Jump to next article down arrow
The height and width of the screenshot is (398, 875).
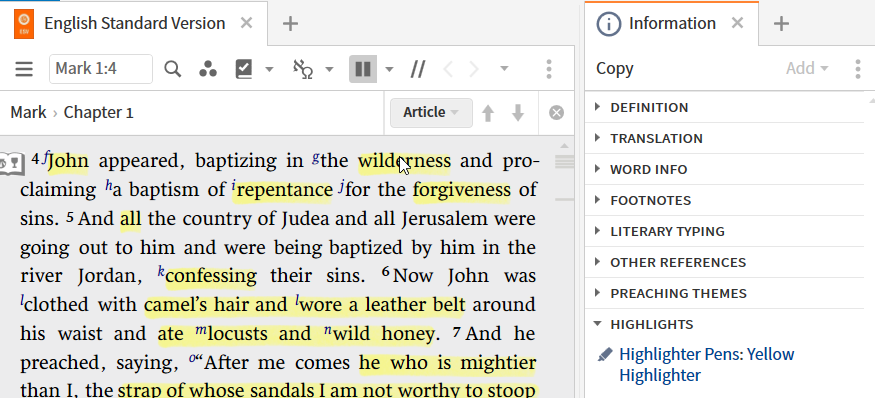pyautogui.click(x=518, y=113)
